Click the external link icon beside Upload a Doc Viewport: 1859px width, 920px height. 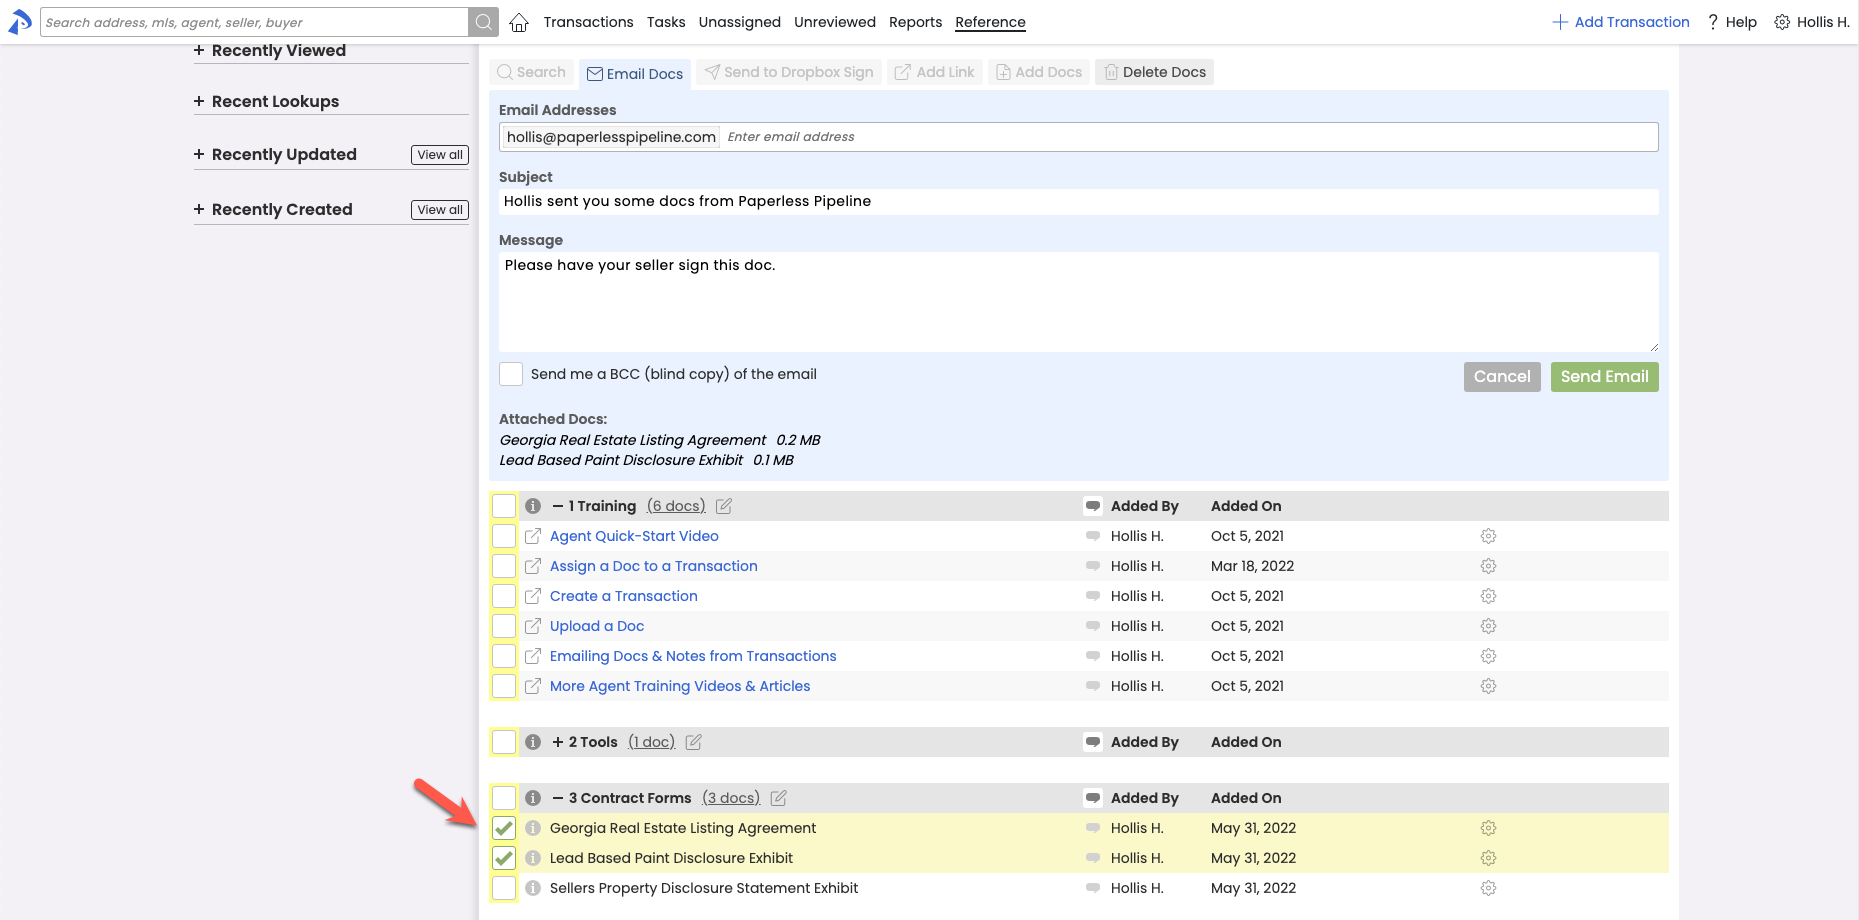coord(533,626)
